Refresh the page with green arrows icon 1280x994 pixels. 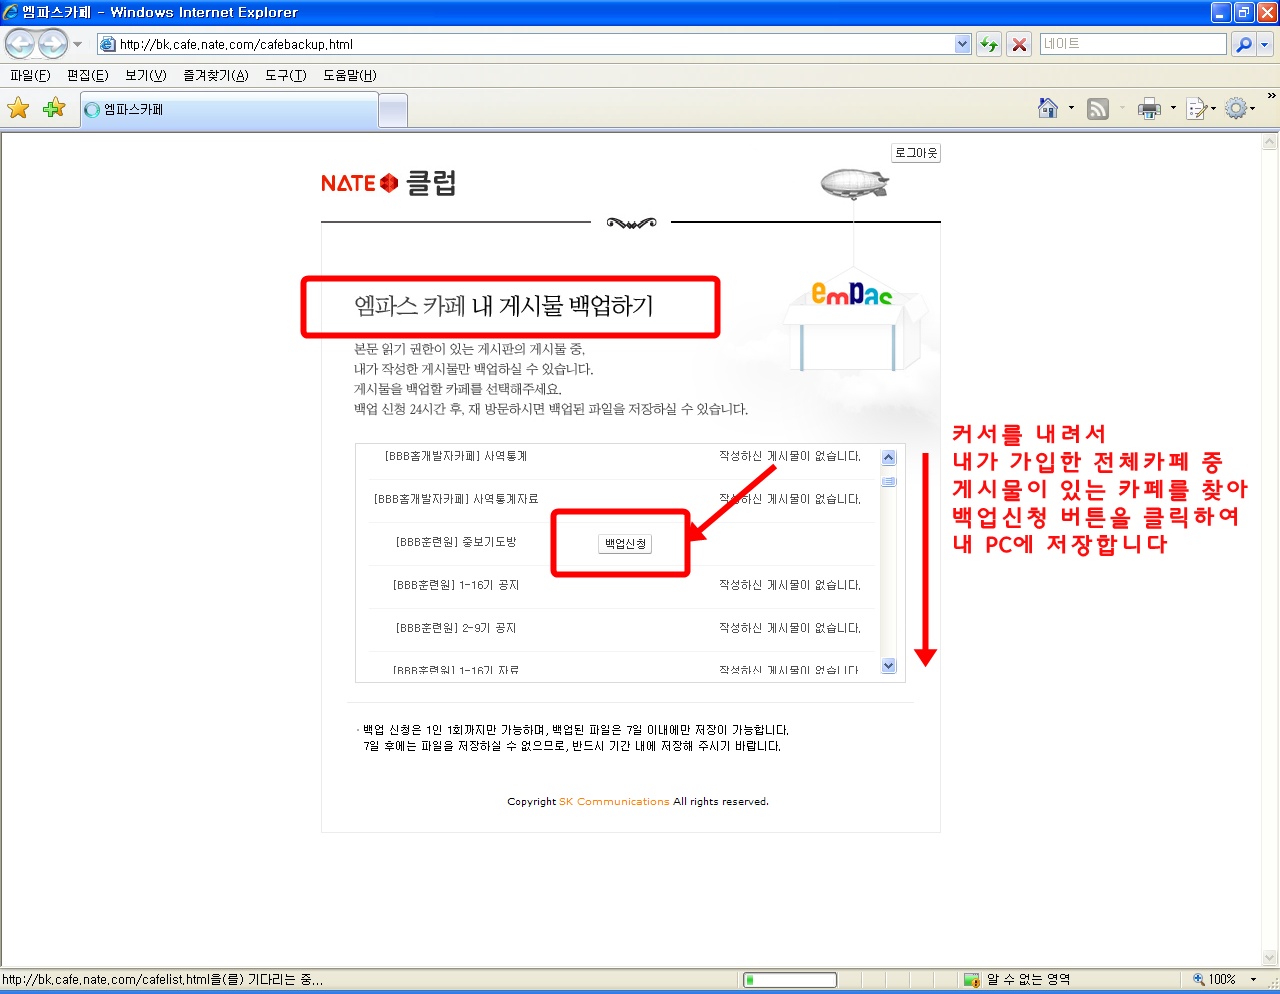(988, 44)
